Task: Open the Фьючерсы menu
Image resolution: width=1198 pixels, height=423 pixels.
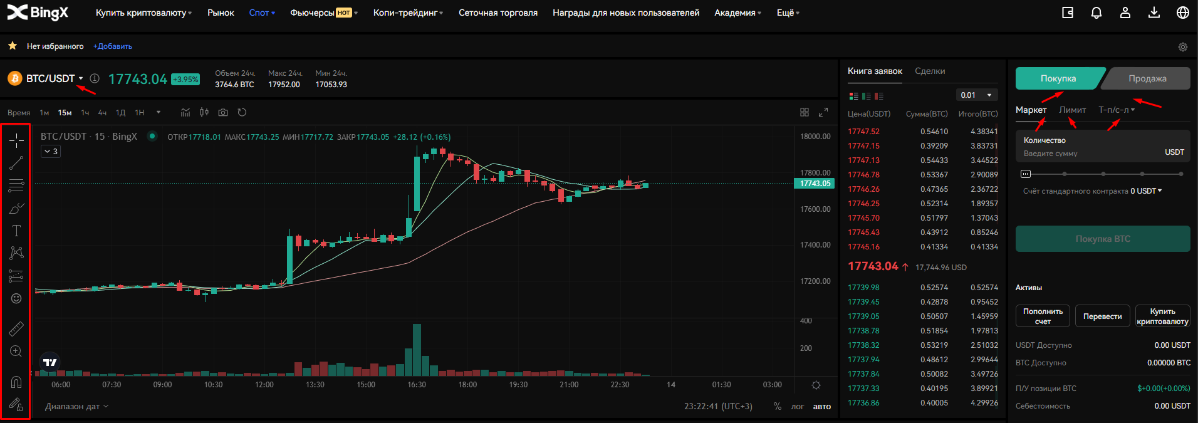Action: click(x=325, y=13)
